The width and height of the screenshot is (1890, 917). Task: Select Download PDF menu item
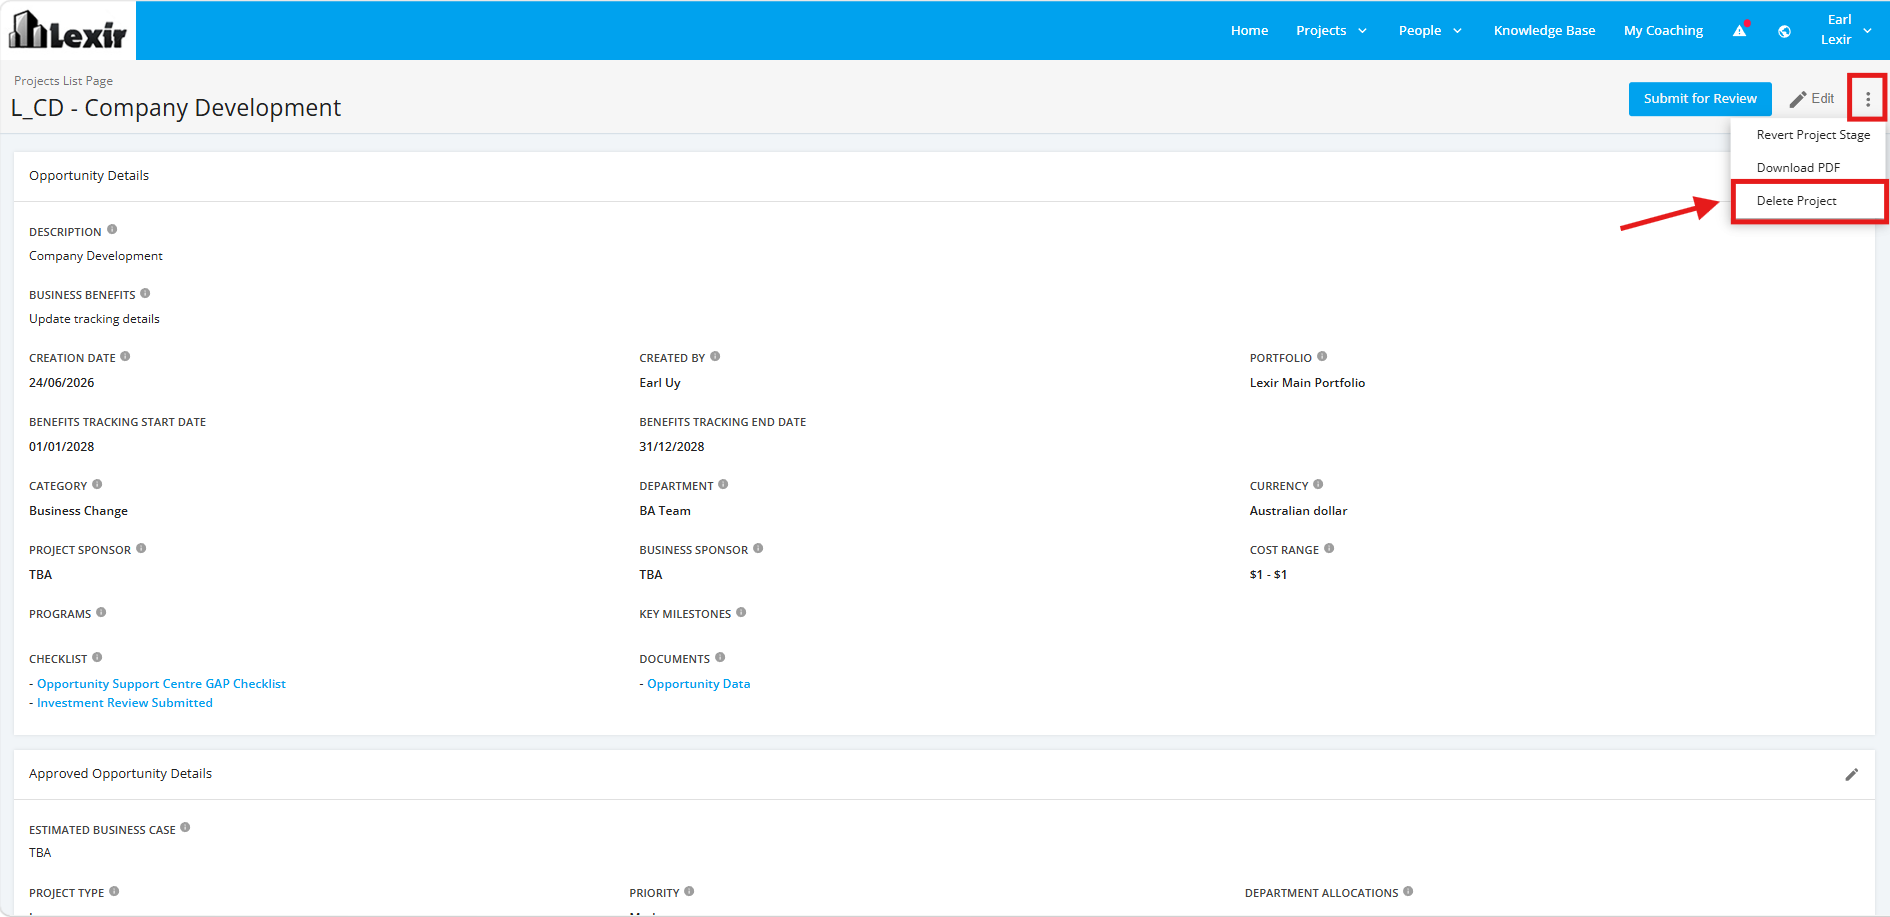point(1798,168)
